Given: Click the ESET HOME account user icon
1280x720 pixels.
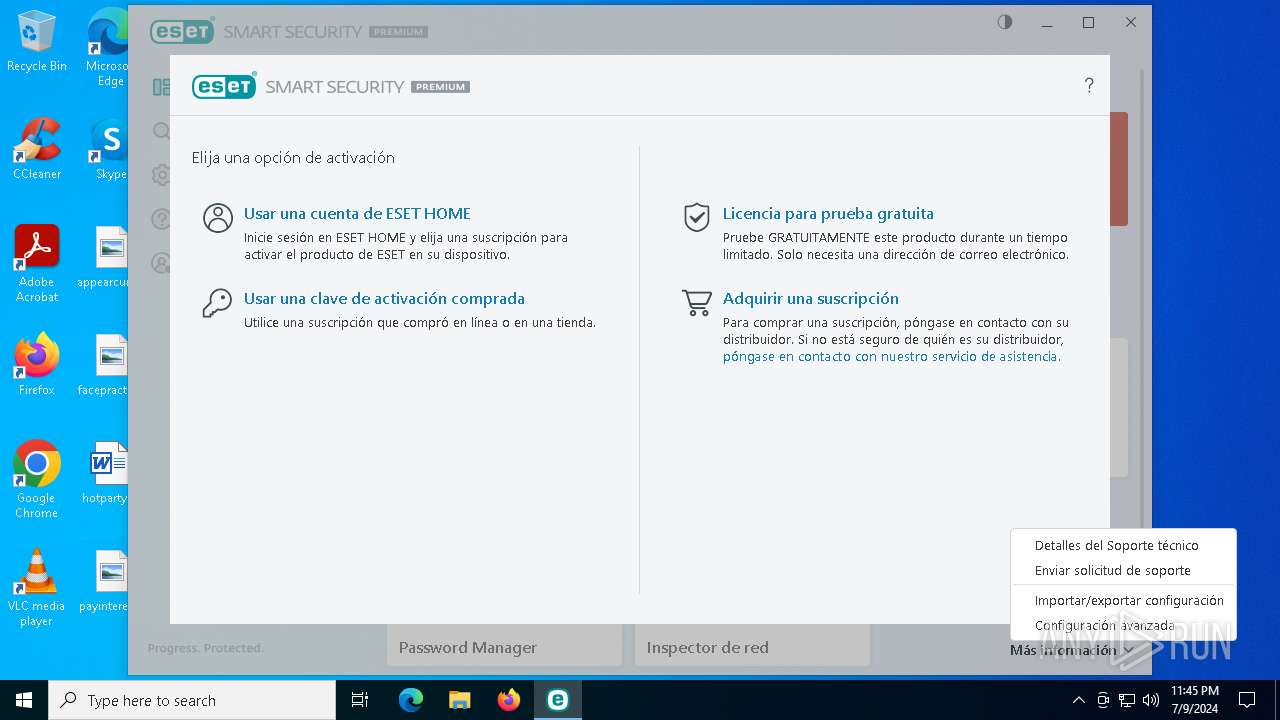Looking at the screenshot, I should click(218, 218).
